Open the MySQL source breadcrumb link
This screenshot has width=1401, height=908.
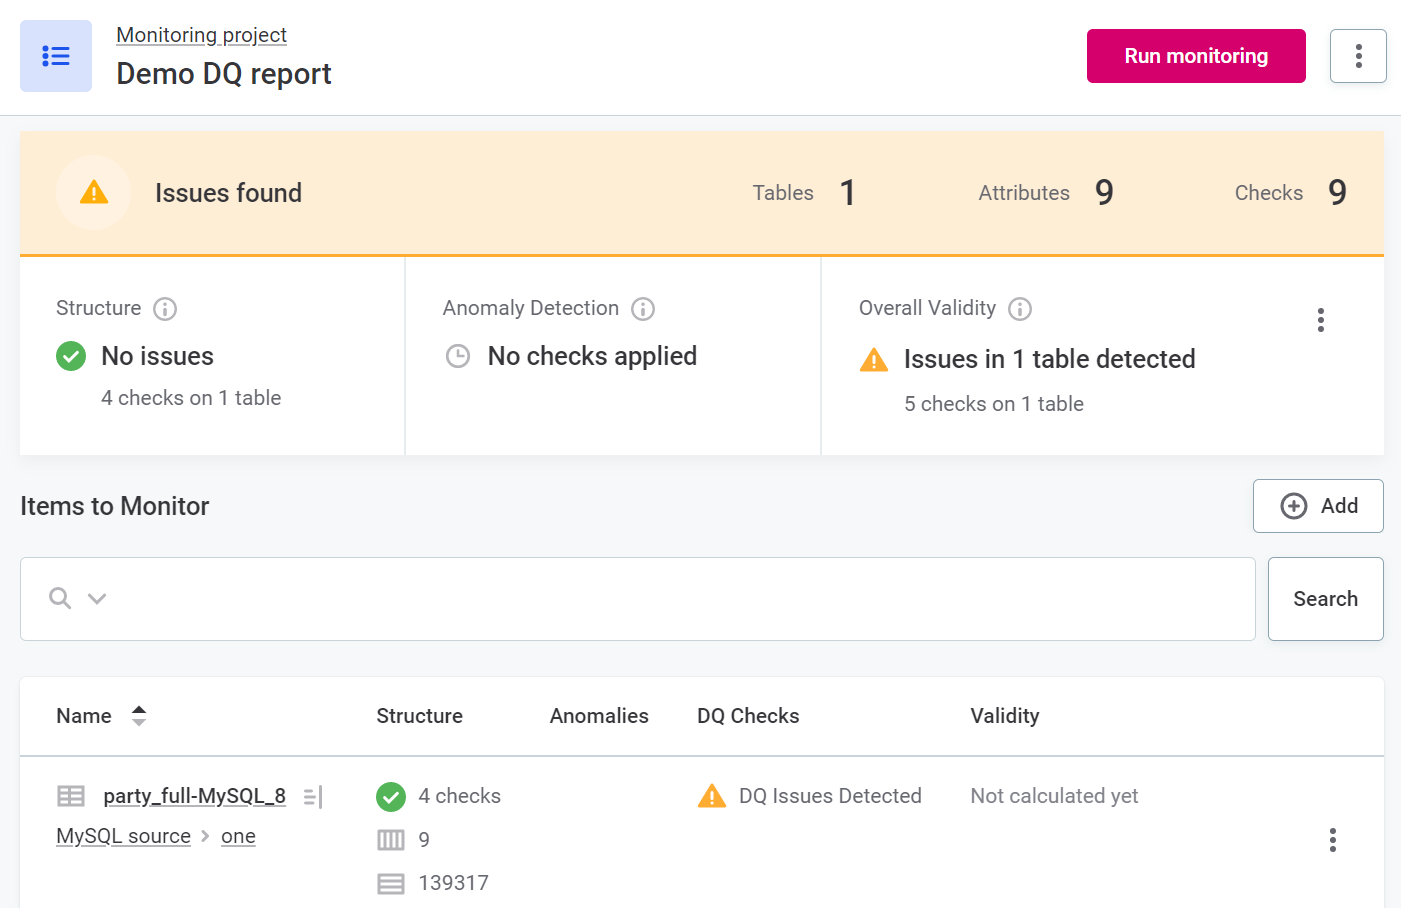tap(123, 836)
